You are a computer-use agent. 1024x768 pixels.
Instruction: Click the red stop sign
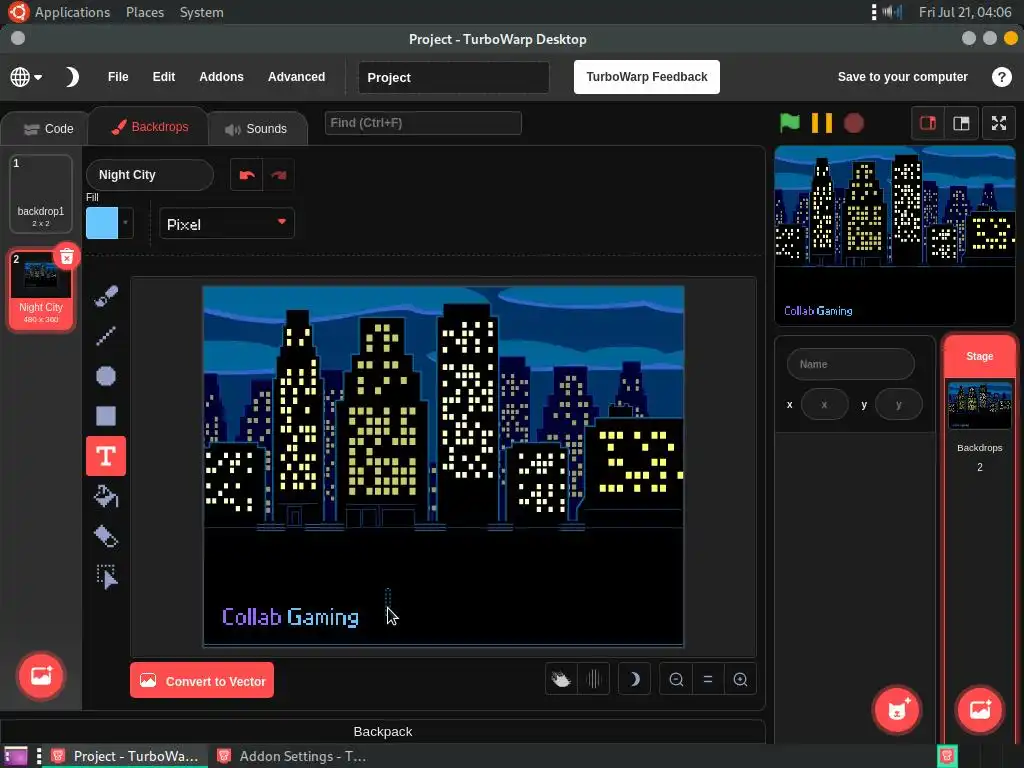pyautogui.click(x=854, y=123)
